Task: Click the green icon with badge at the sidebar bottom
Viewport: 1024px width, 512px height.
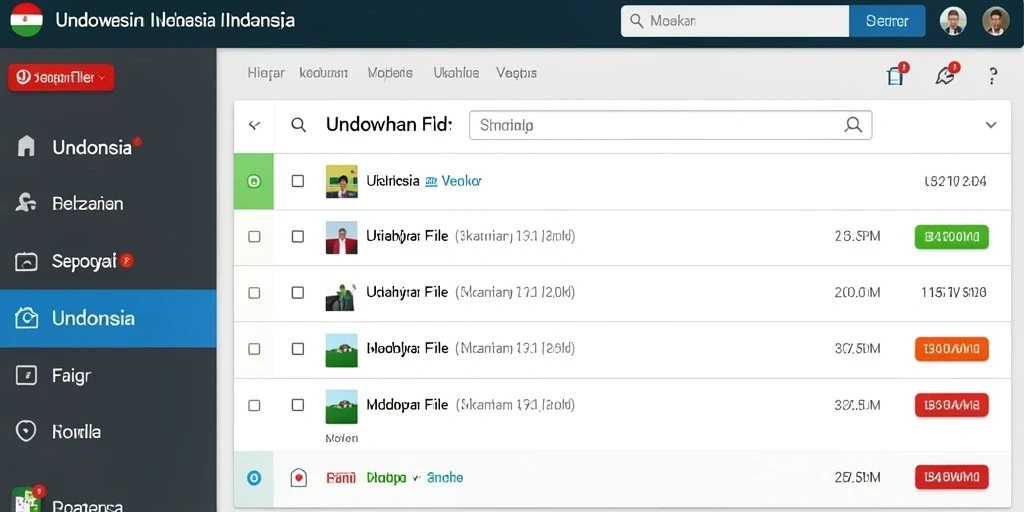Action: point(27,498)
